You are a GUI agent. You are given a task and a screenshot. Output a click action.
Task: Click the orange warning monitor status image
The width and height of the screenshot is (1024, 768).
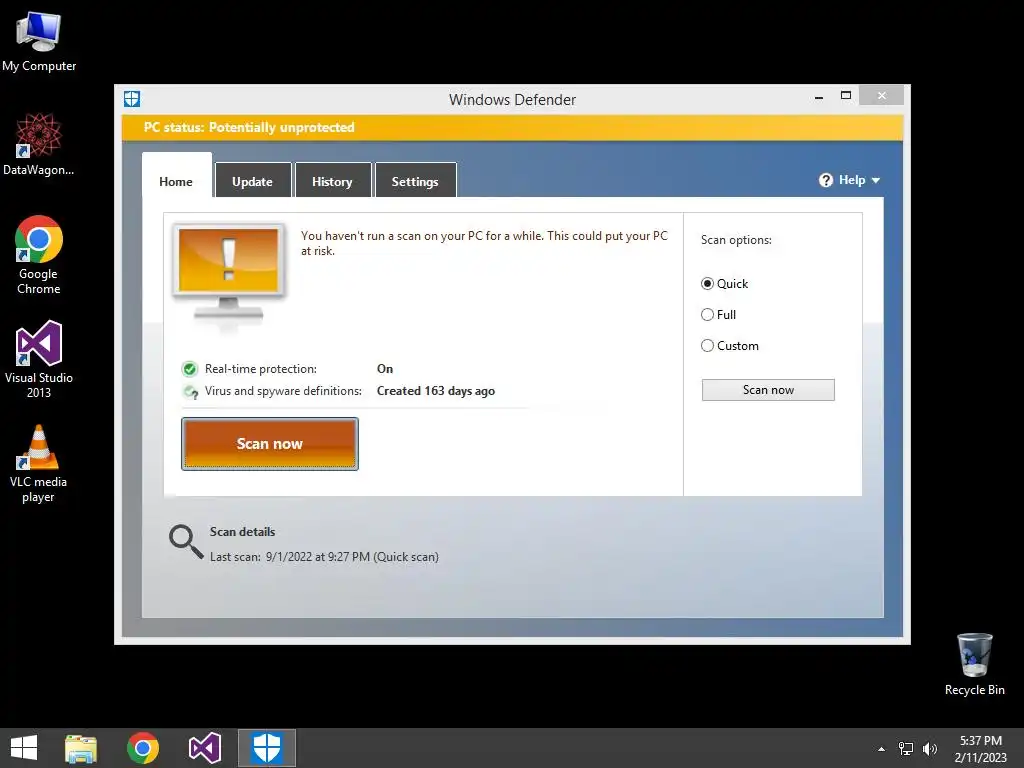point(229,276)
